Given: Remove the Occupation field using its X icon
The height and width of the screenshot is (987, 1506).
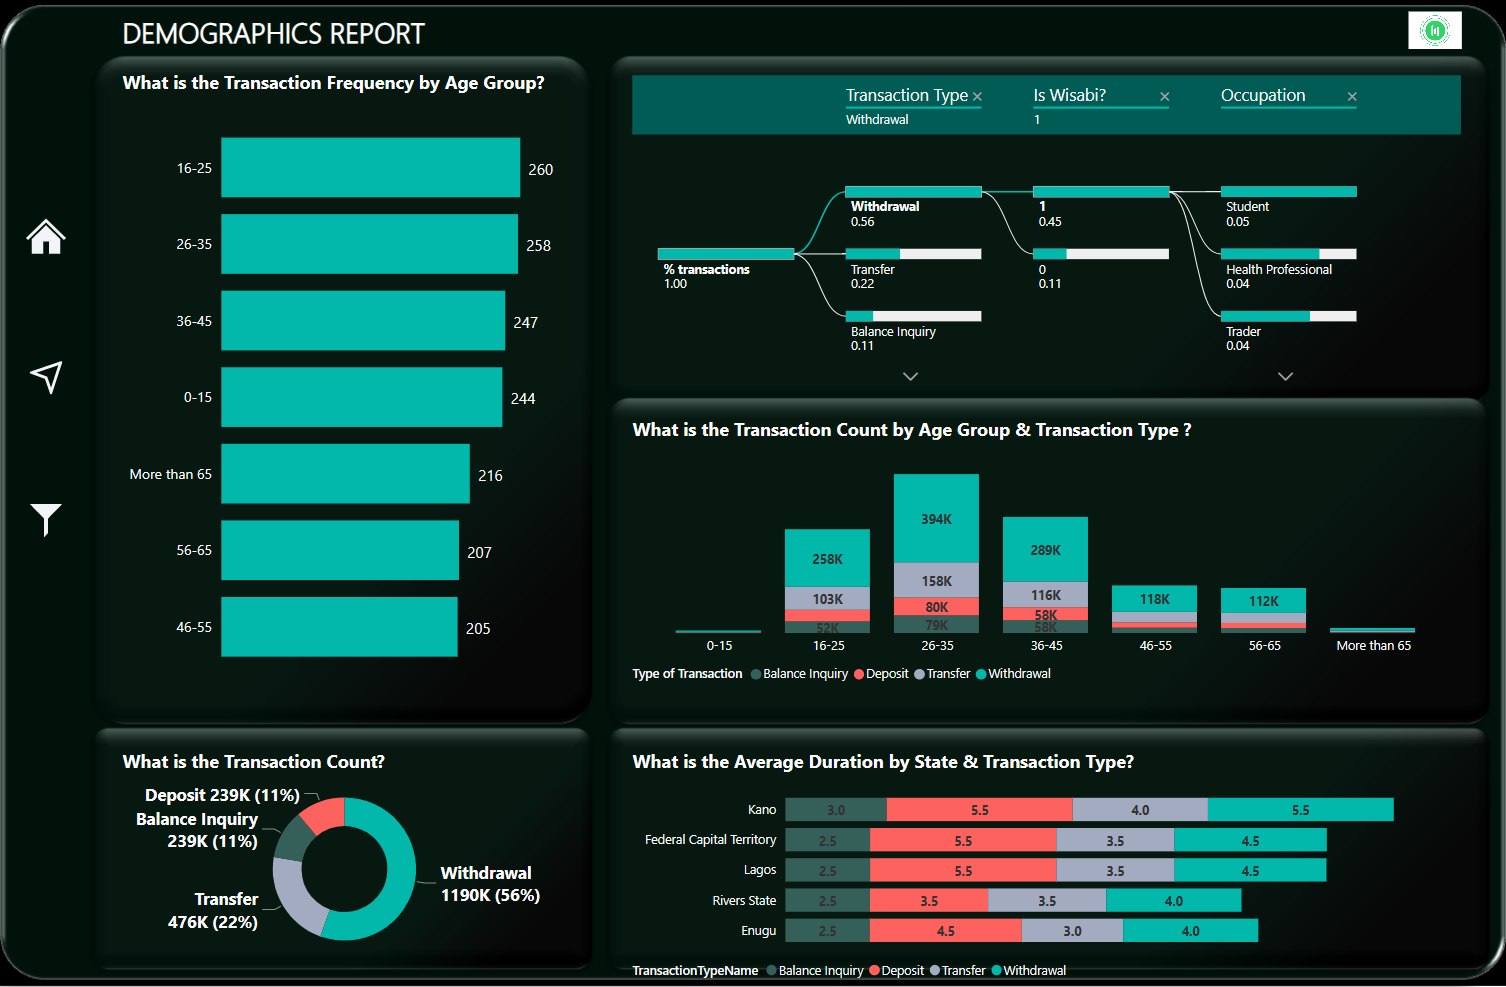Looking at the screenshot, I should [x=1352, y=96].
